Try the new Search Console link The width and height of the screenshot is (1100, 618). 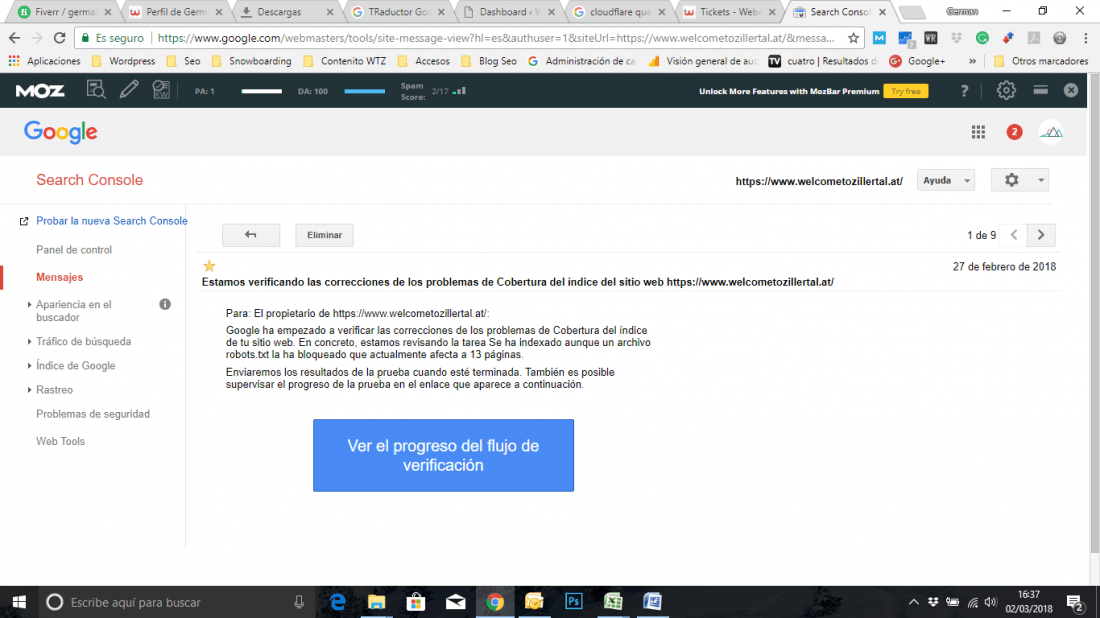(x=112, y=221)
